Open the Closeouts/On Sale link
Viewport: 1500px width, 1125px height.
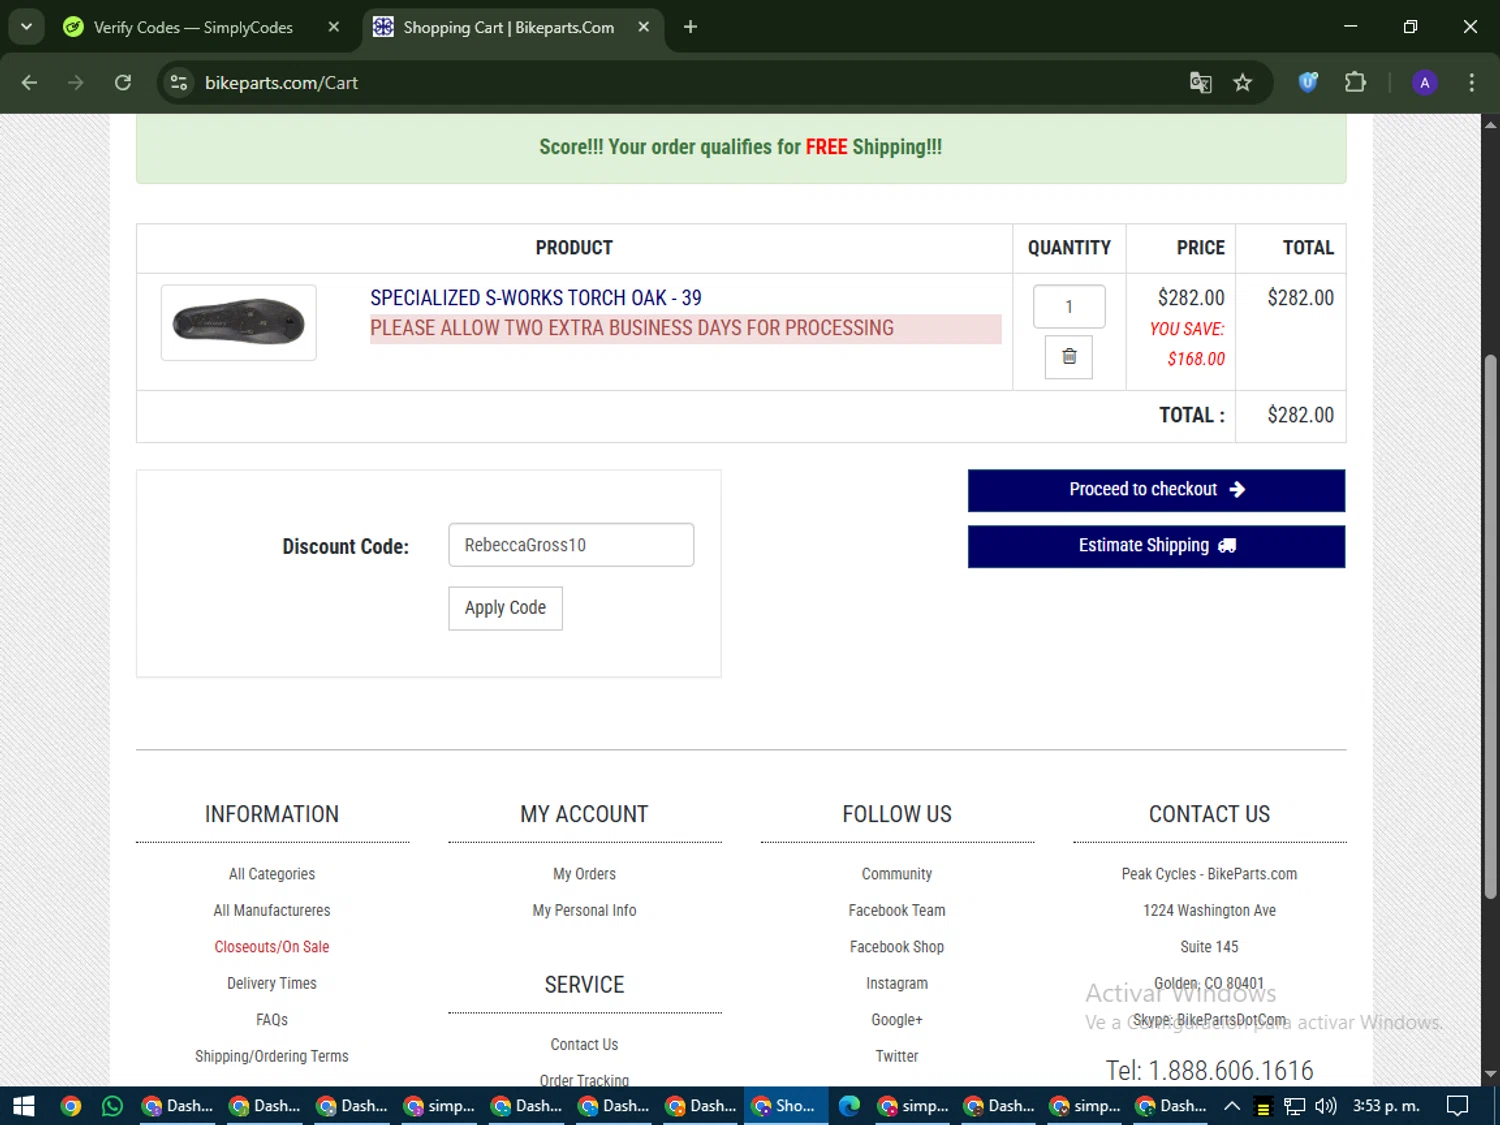point(272,947)
